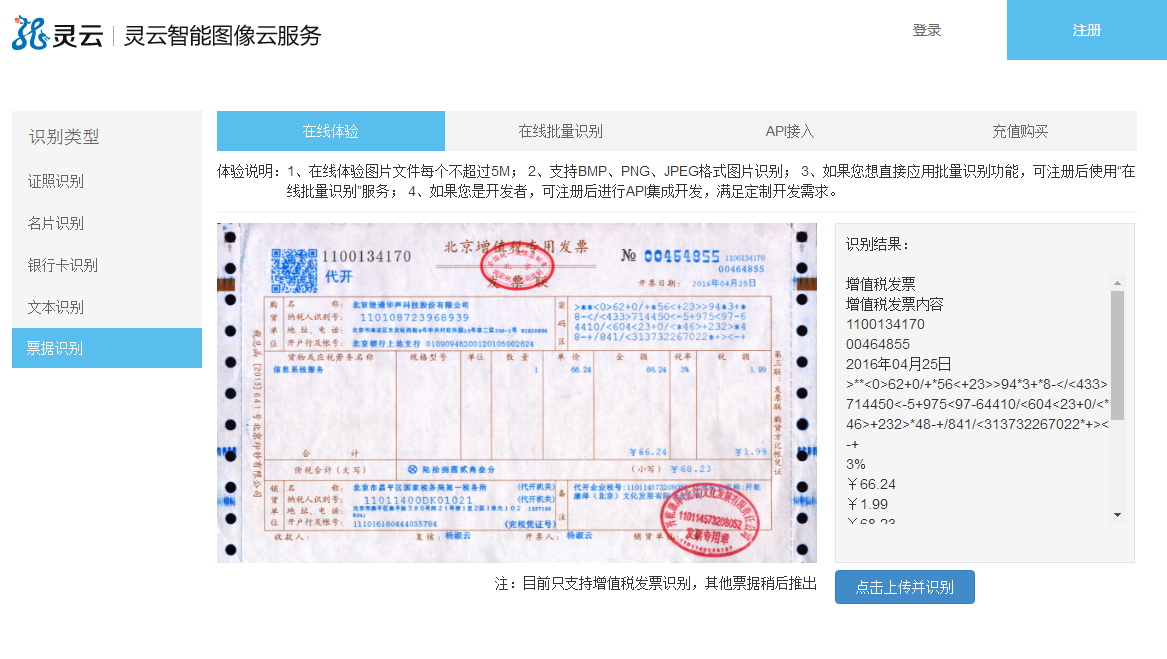Screen dimensions: 1167x659
Task: Select the highlighted 票据识别 item
Action: pyautogui.click(x=56, y=348)
